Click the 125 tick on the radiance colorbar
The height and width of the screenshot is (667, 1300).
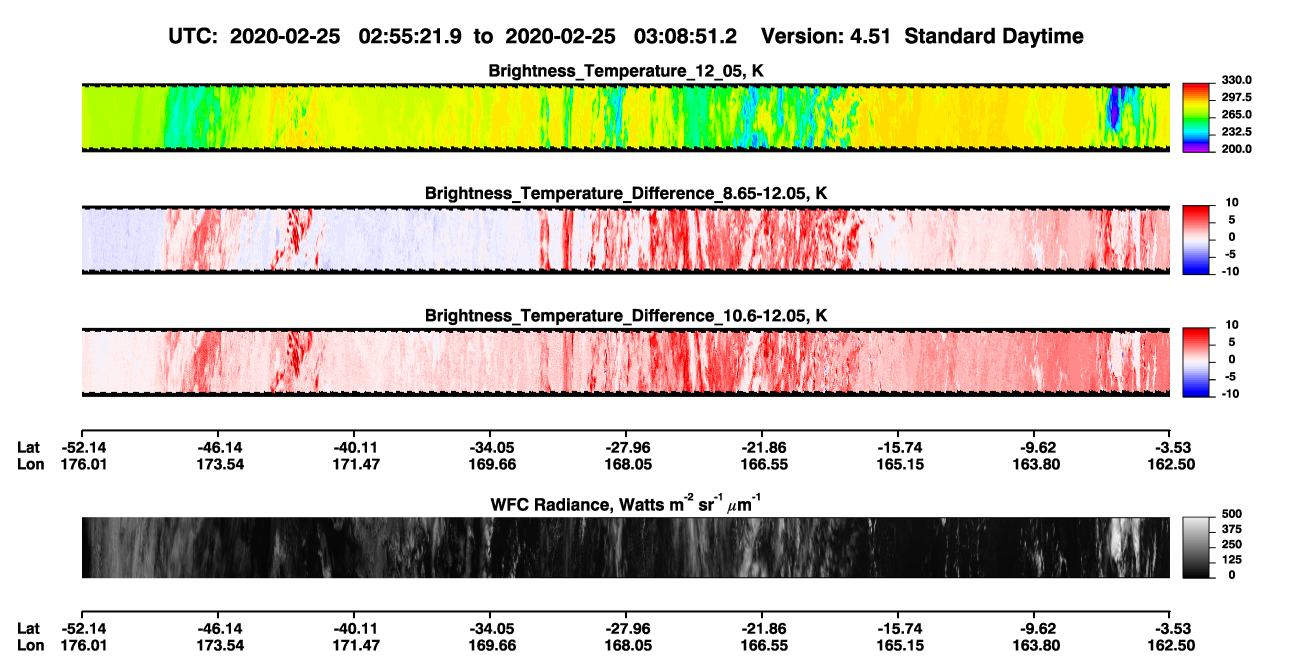click(x=1232, y=559)
